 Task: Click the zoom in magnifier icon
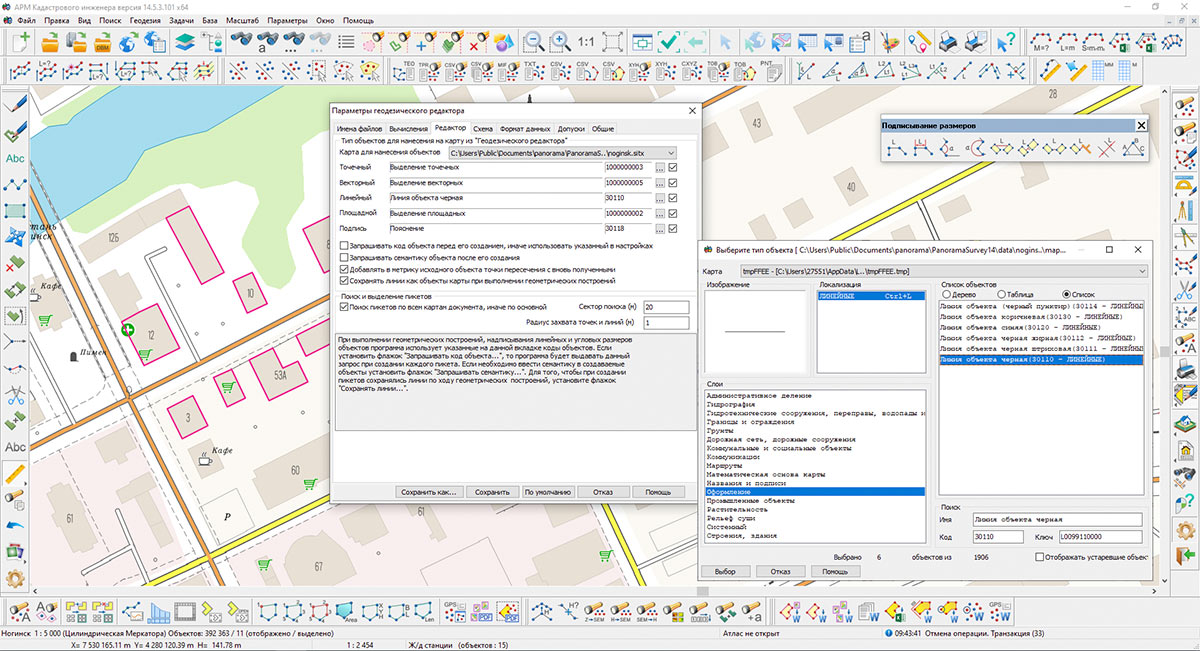[560, 42]
